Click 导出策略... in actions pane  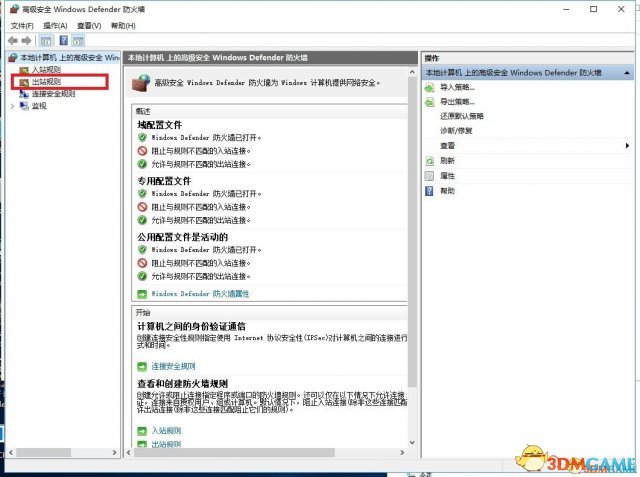click(457, 102)
